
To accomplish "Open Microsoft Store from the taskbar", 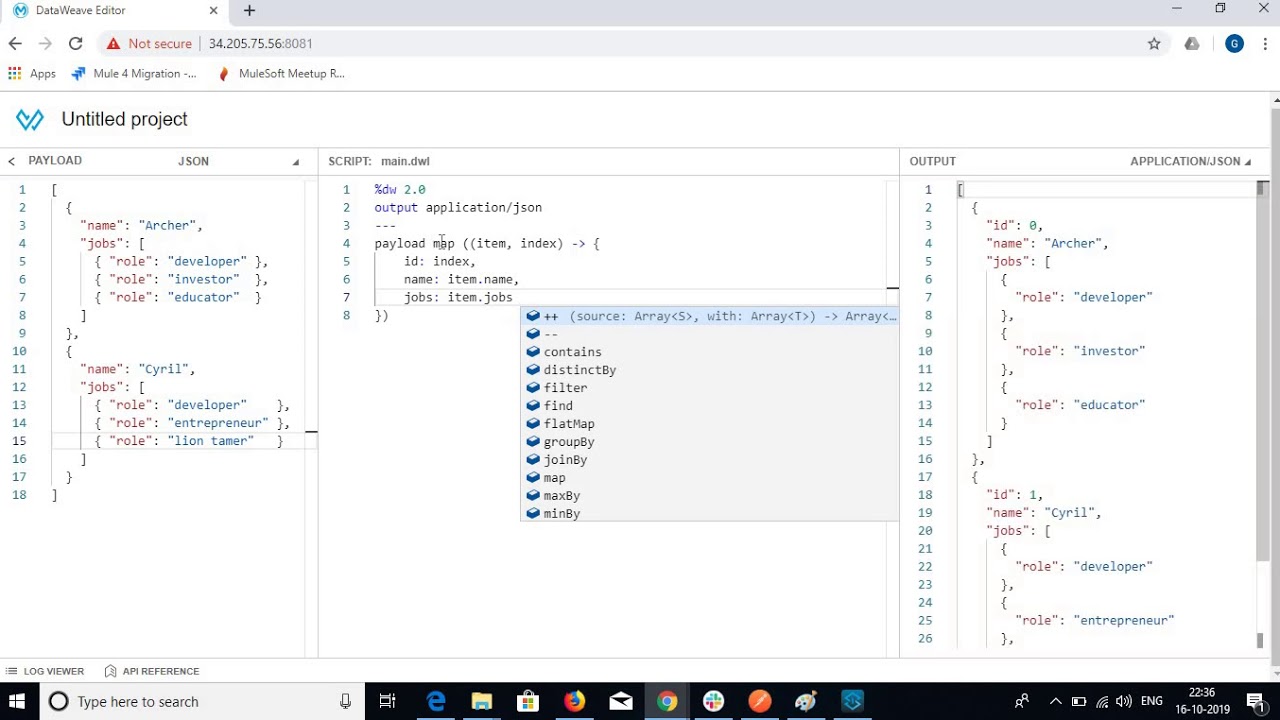I will pyautogui.click(x=528, y=701).
